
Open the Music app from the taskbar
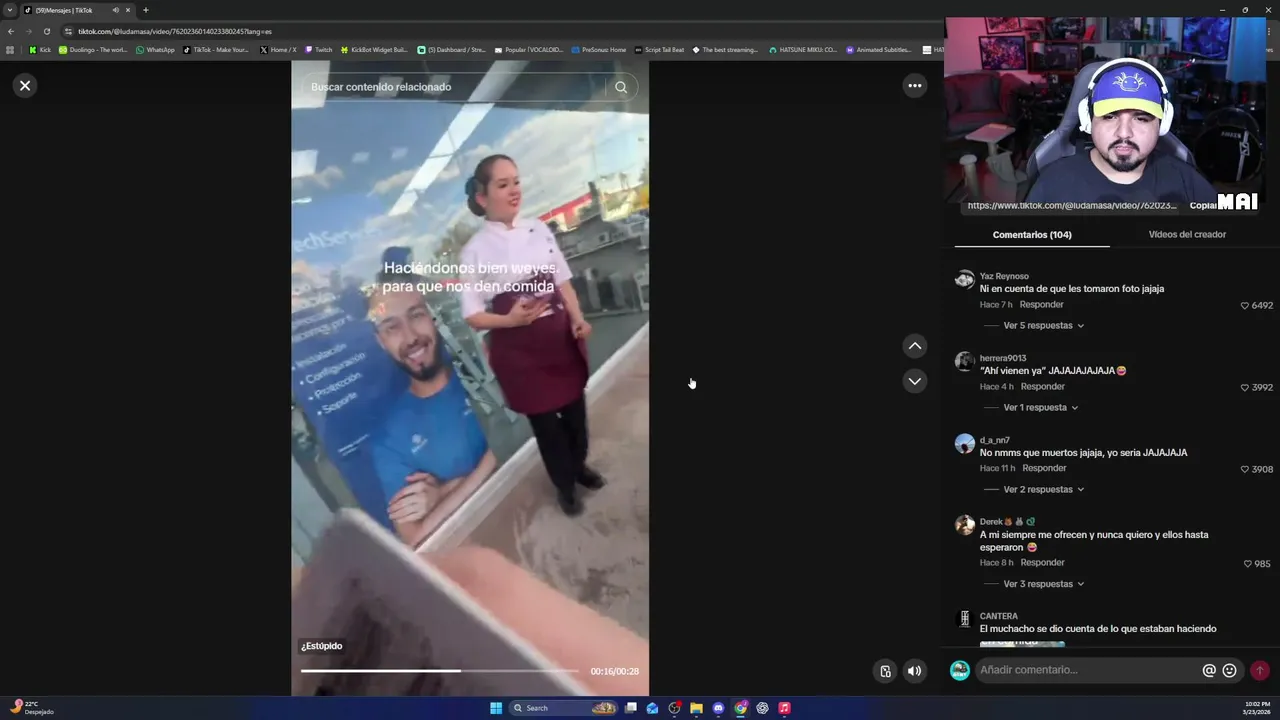[784, 708]
